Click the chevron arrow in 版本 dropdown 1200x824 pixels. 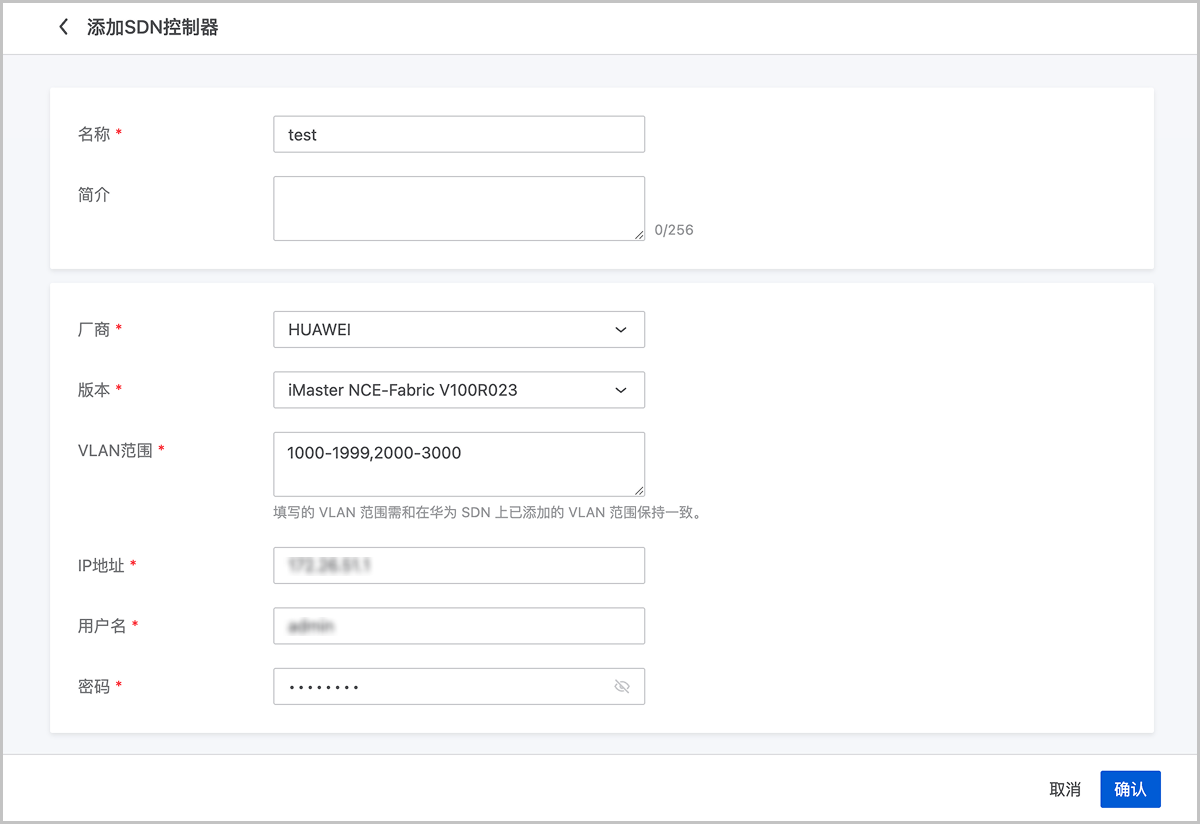(x=621, y=390)
